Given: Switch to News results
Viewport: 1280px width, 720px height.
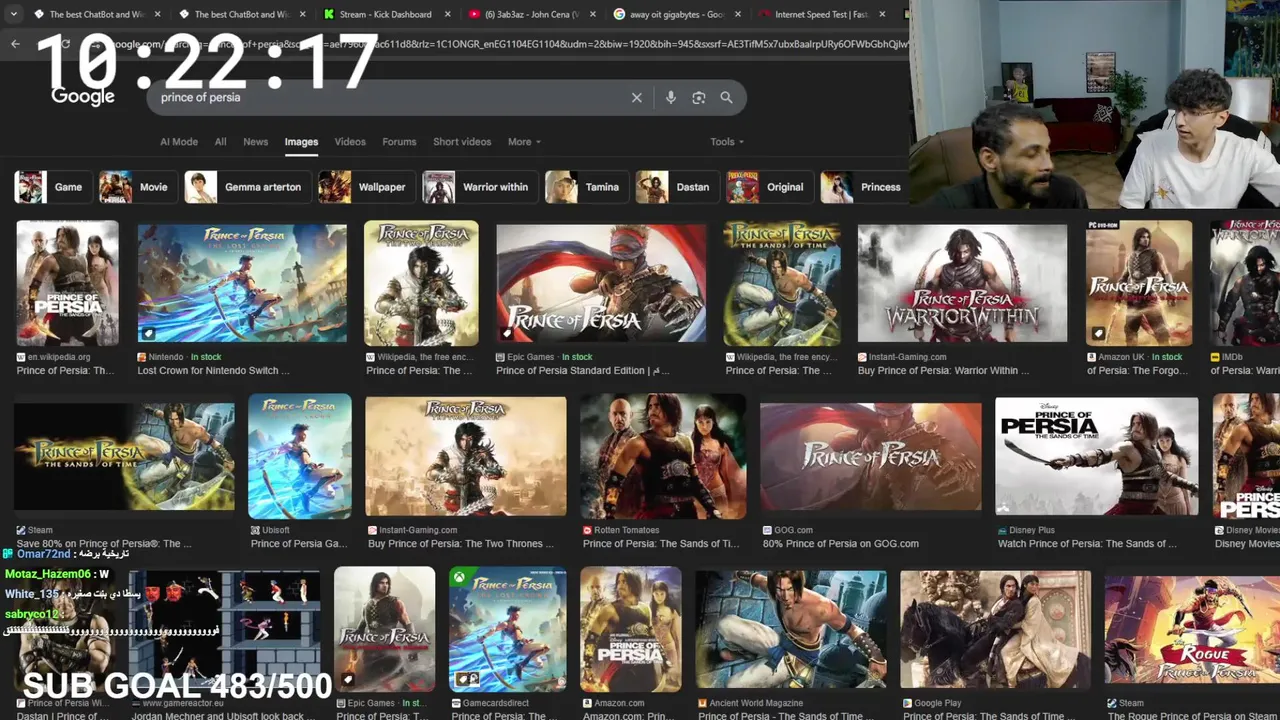Looking at the screenshot, I should coord(256,142).
